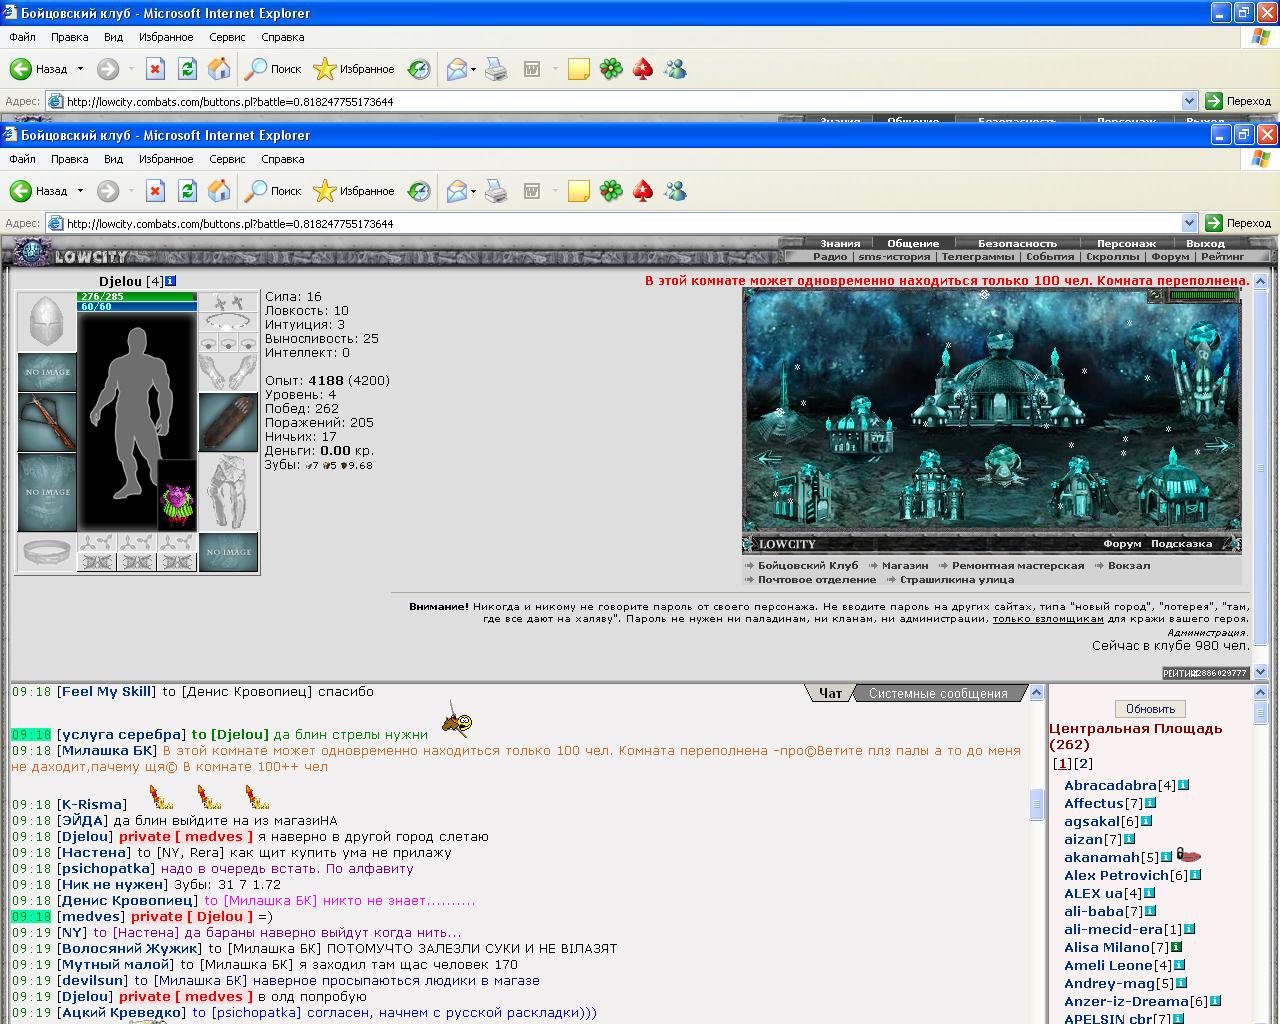Click the chat pane vertical scrollbar thumb
1280x1024 pixels.
click(1037, 804)
